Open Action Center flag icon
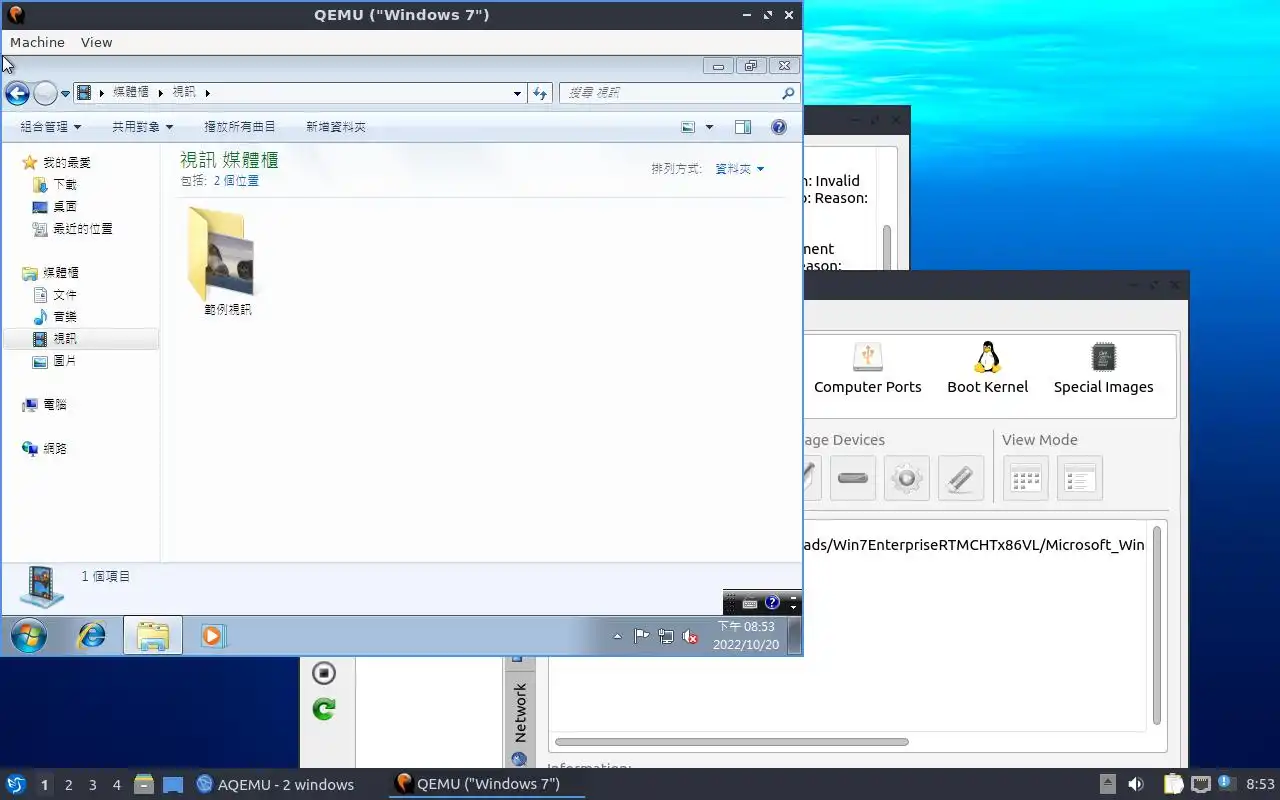The height and width of the screenshot is (800, 1280). [642, 636]
